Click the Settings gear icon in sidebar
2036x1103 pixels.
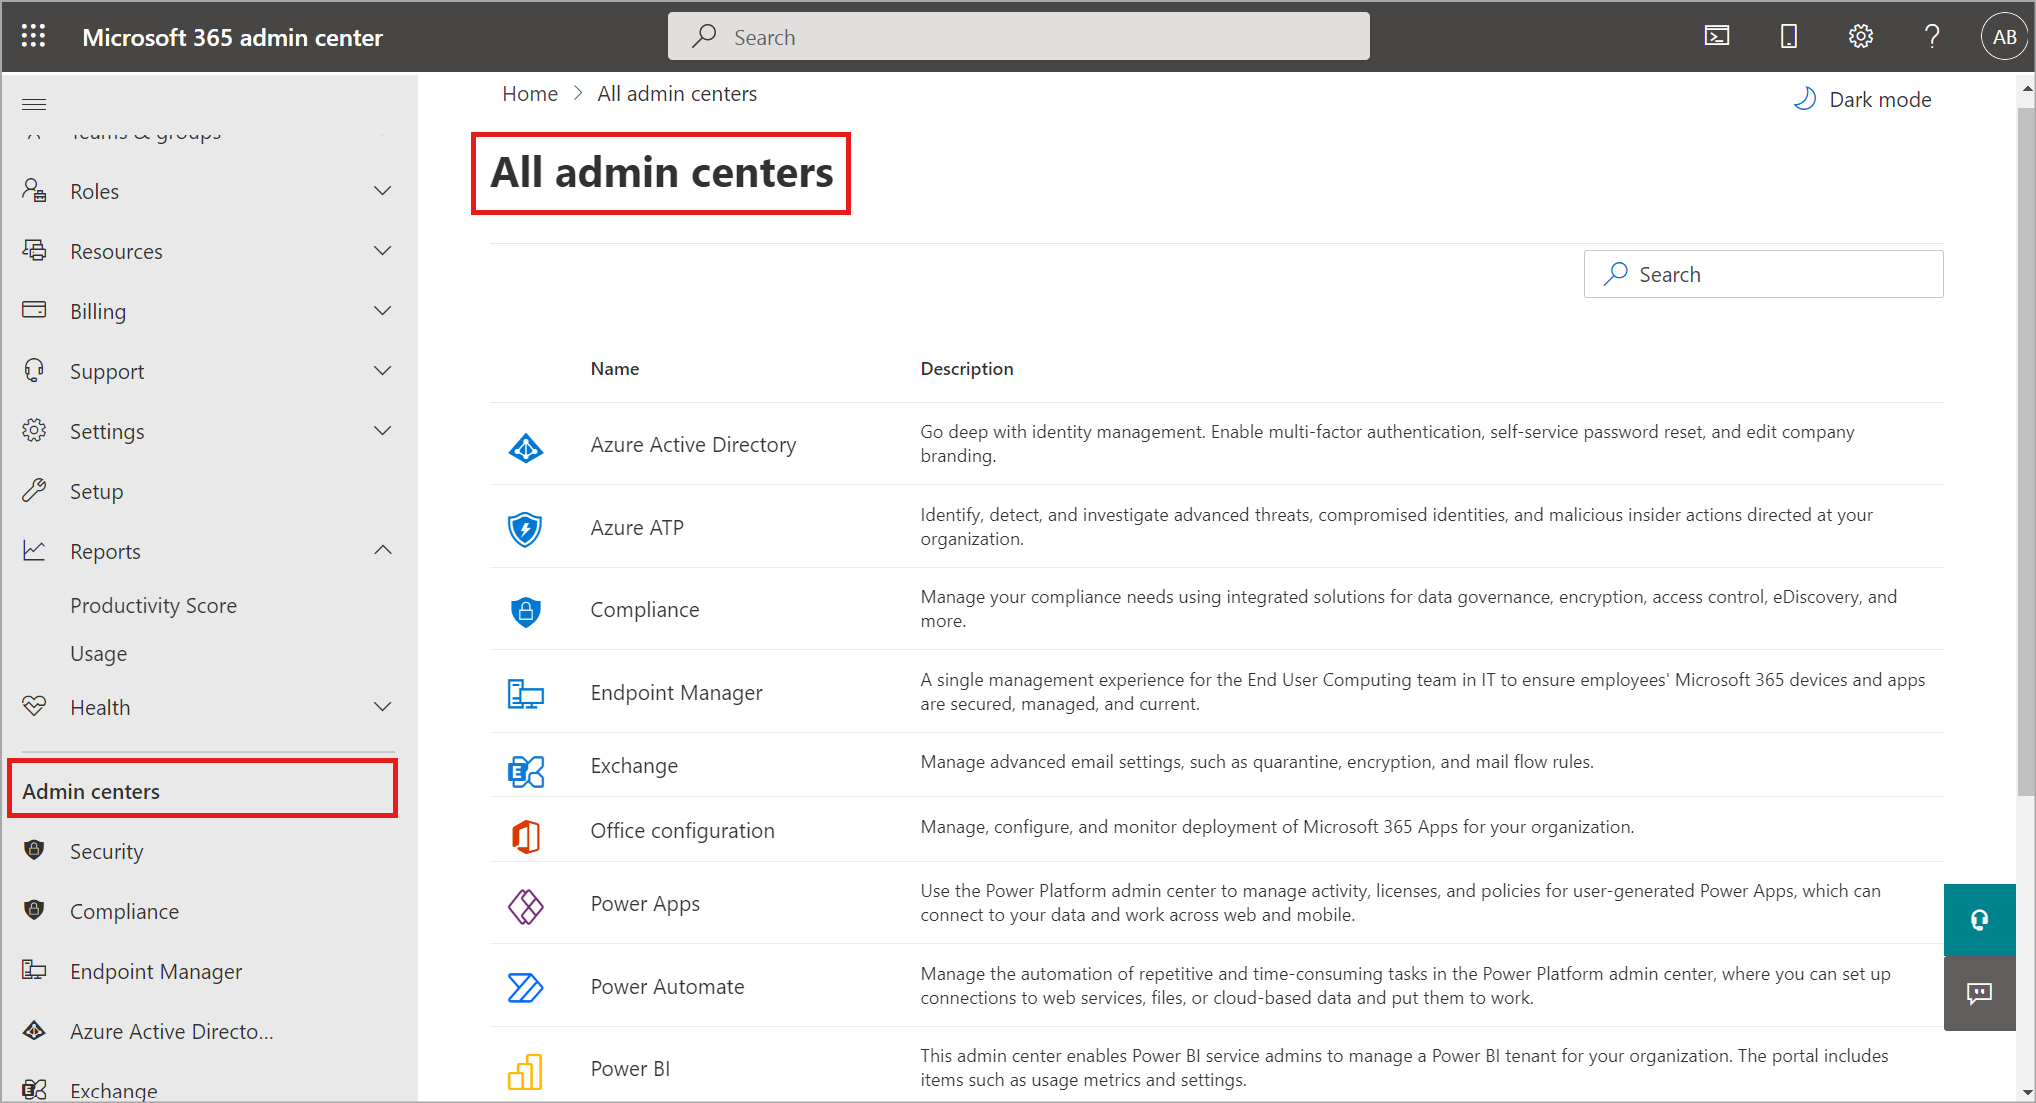[34, 430]
